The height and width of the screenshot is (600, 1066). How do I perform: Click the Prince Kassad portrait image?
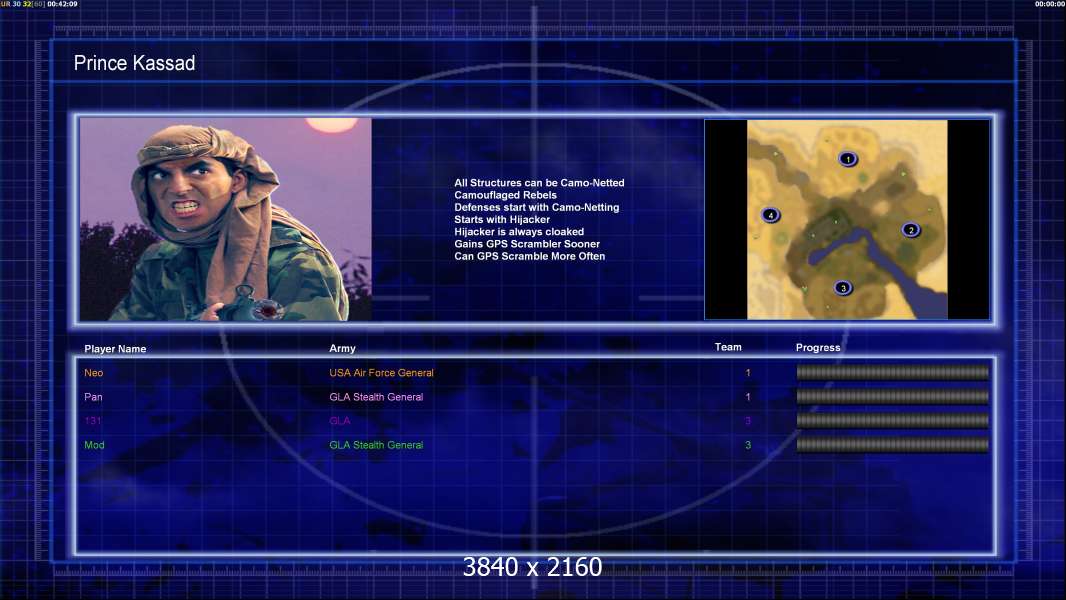[226, 219]
